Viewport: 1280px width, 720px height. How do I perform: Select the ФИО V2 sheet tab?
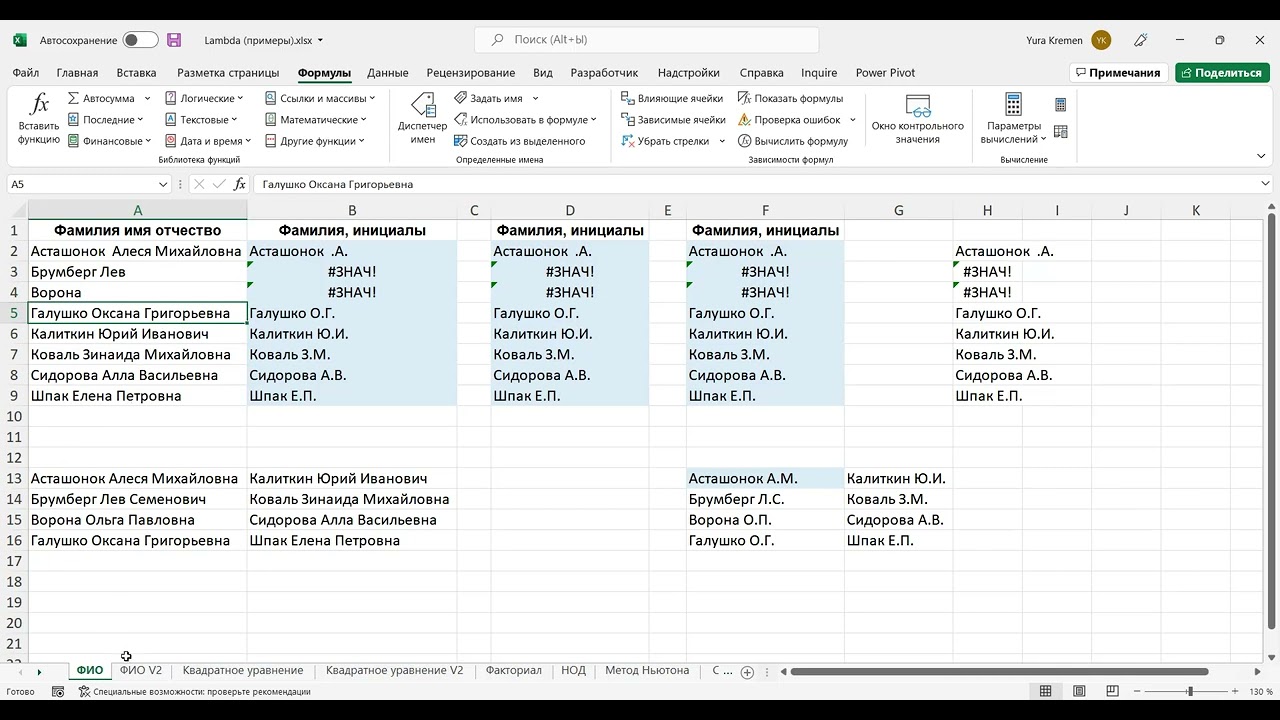[x=141, y=670]
